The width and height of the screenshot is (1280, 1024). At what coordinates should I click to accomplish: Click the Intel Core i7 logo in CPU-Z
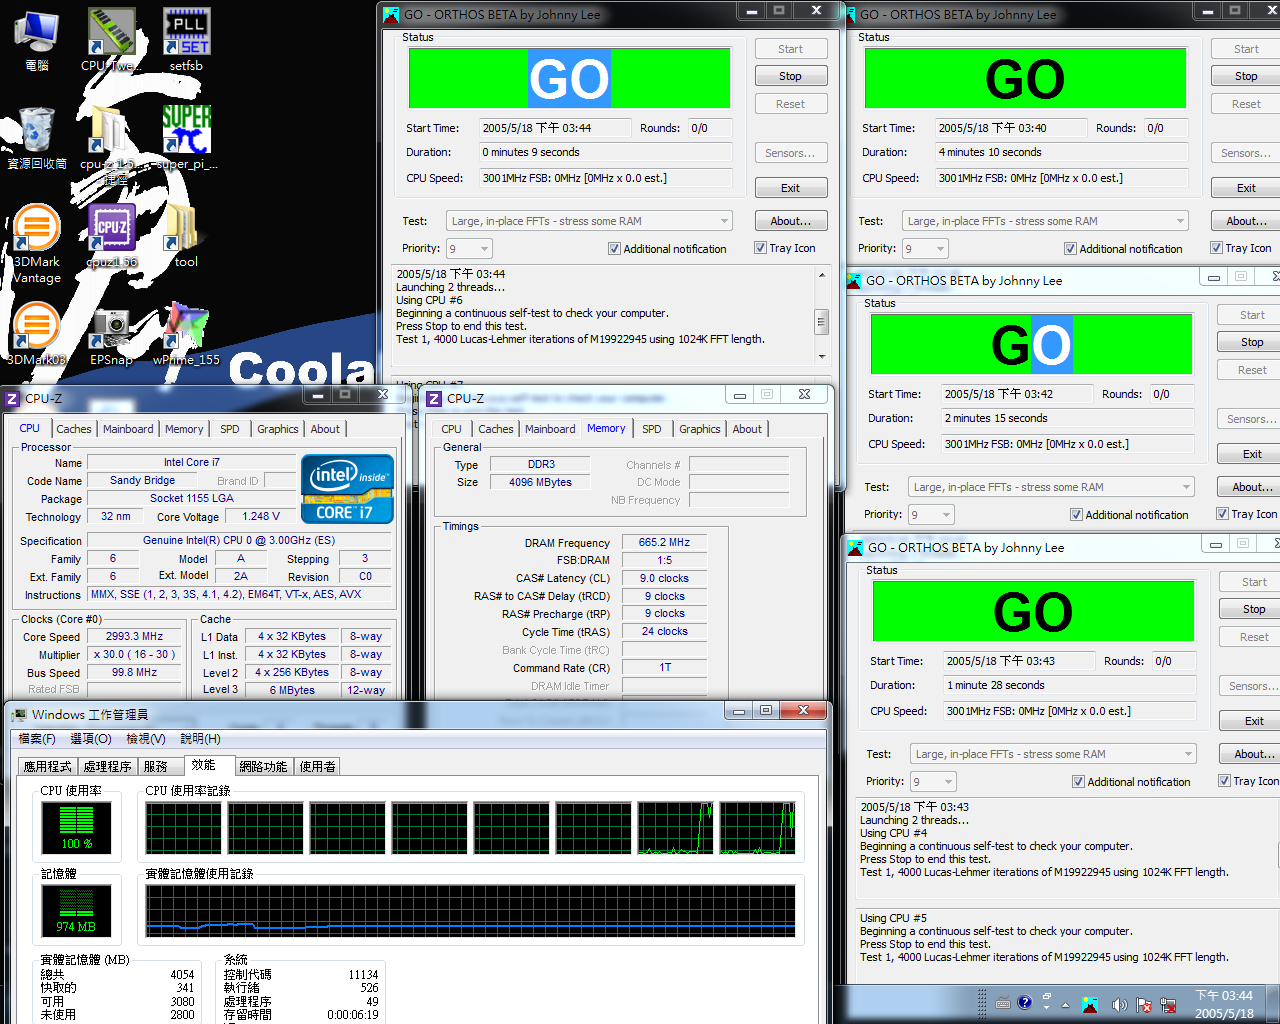(x=347, y=489)
